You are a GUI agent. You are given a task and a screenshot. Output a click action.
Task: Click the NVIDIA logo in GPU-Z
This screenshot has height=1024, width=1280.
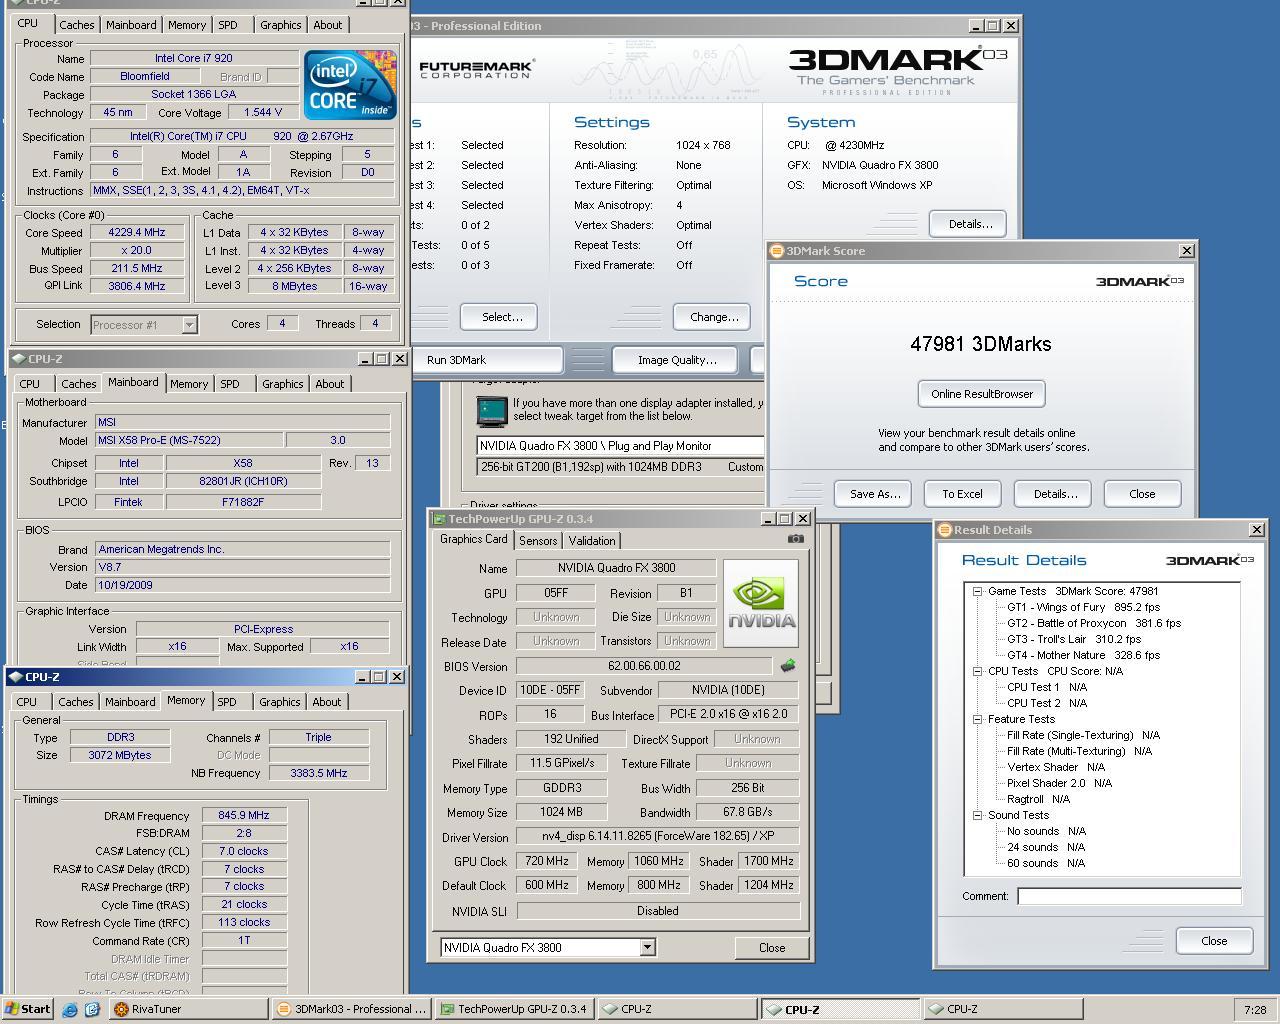[x=761, y=603]
